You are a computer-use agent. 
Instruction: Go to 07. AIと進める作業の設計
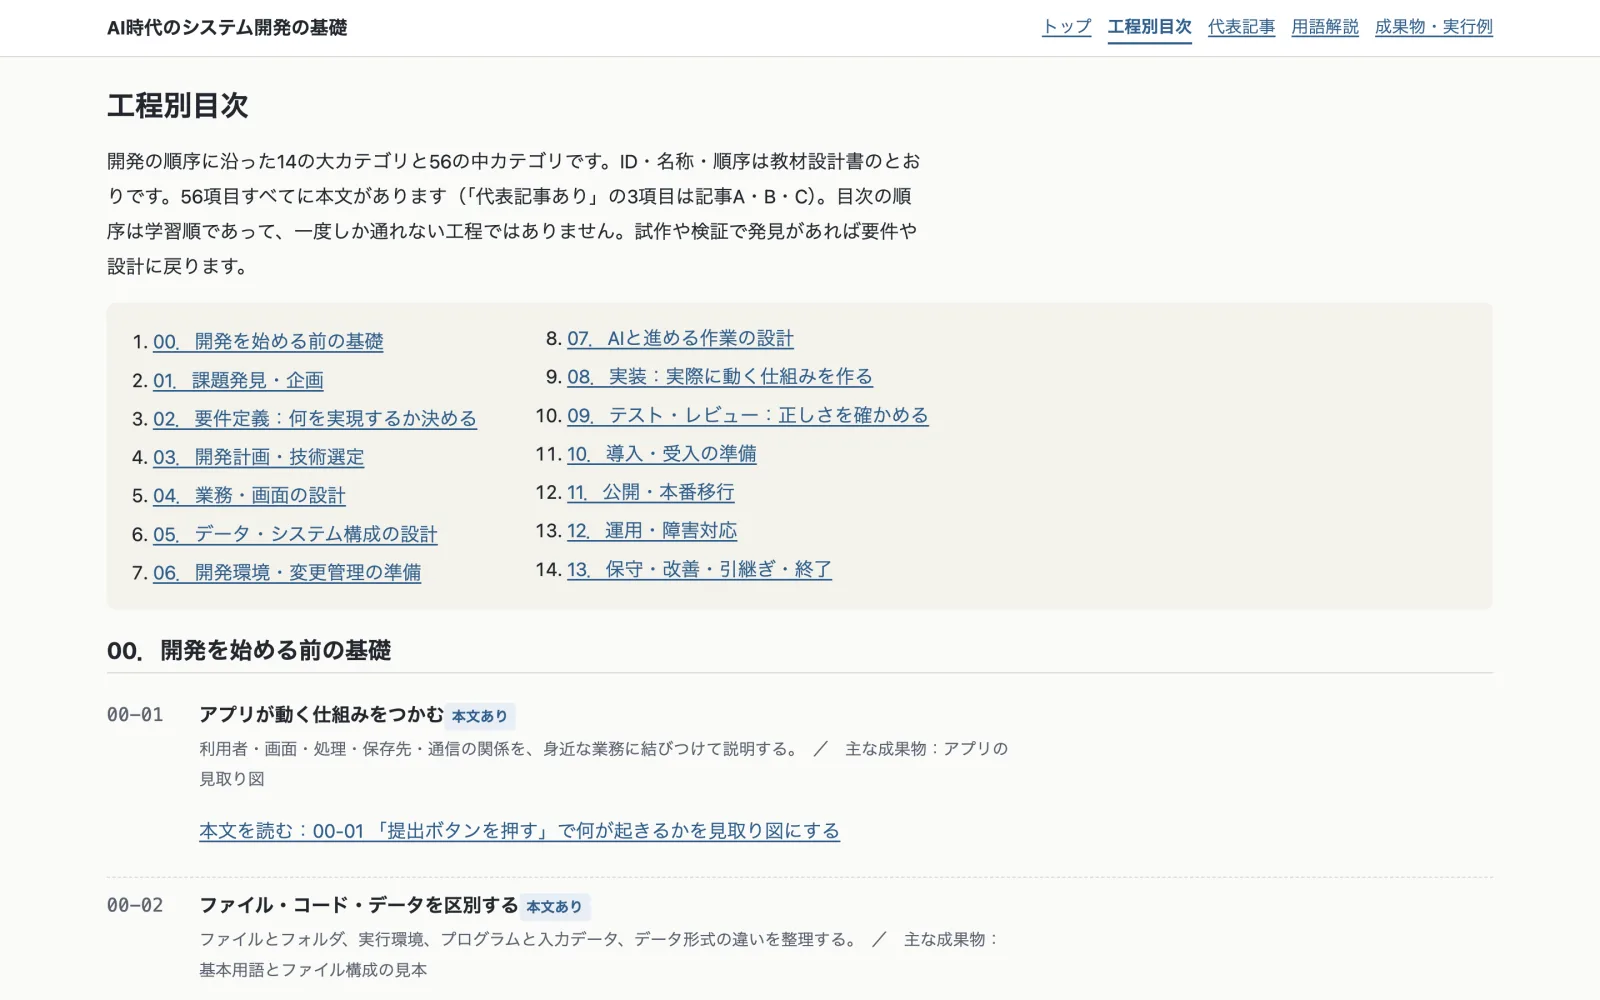point(680,339)
